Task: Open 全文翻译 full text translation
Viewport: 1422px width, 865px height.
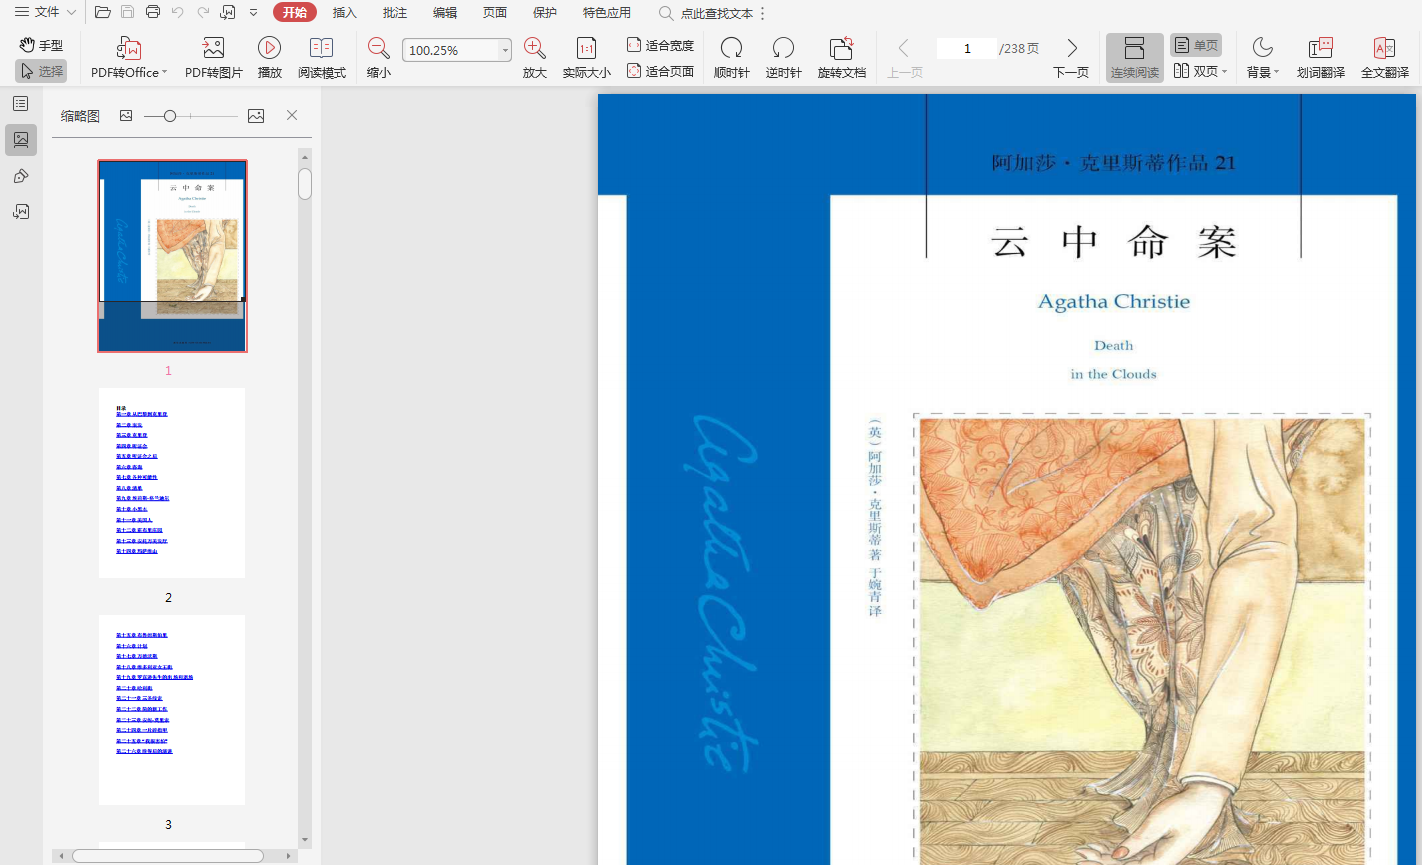Action: tap(1385, 57)
